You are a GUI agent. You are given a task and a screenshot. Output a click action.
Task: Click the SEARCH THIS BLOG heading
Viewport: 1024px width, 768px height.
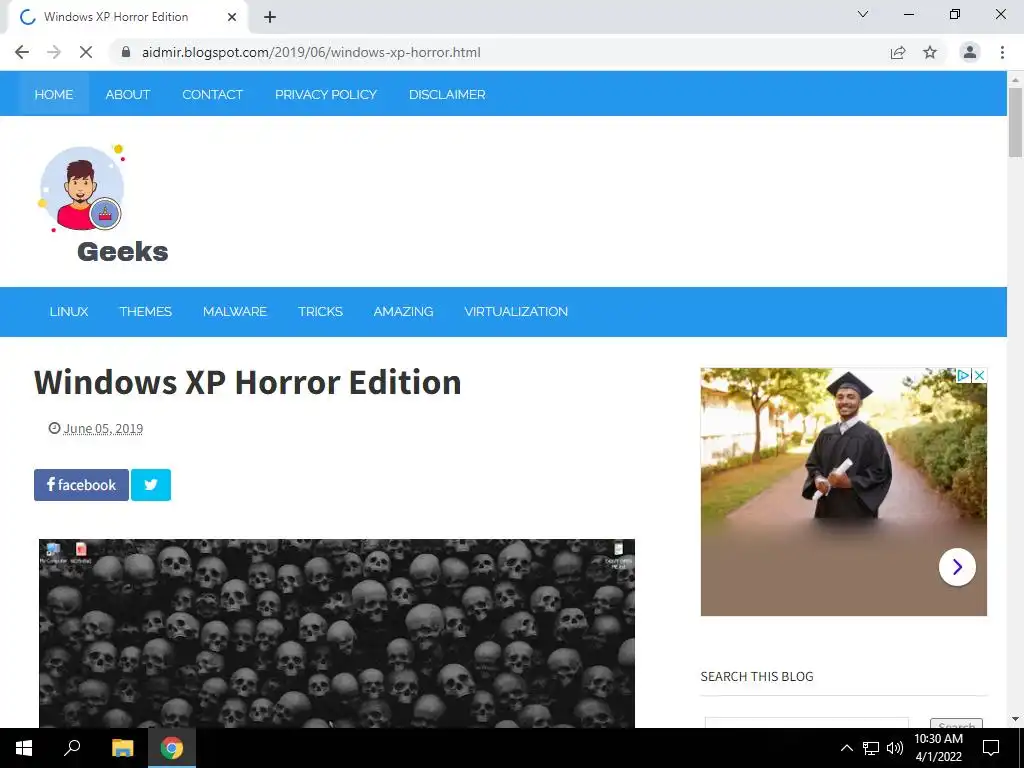pos(757,677)
